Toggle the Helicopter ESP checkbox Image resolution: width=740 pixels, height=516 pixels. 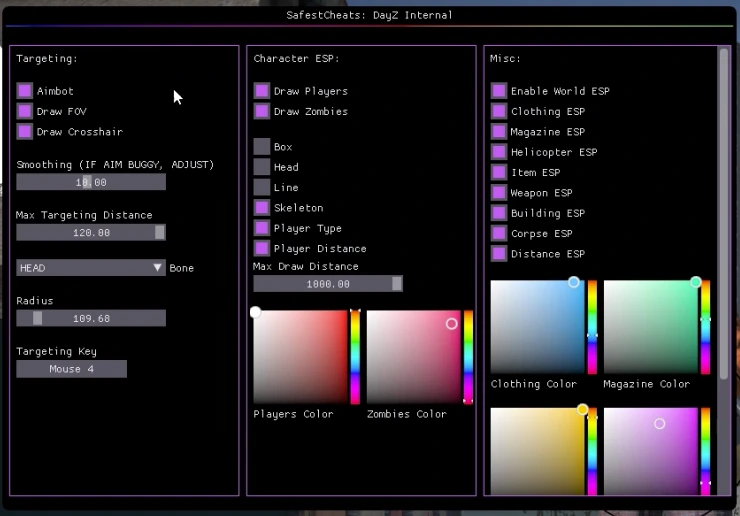(x=499, y=152)
